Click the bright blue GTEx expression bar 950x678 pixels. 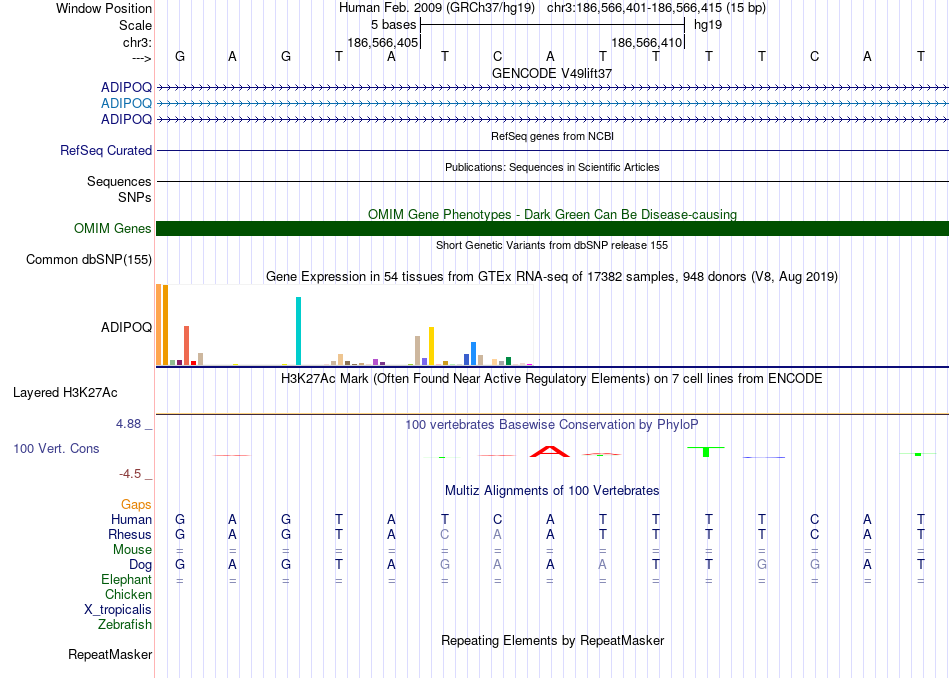(x=473, y=353)
